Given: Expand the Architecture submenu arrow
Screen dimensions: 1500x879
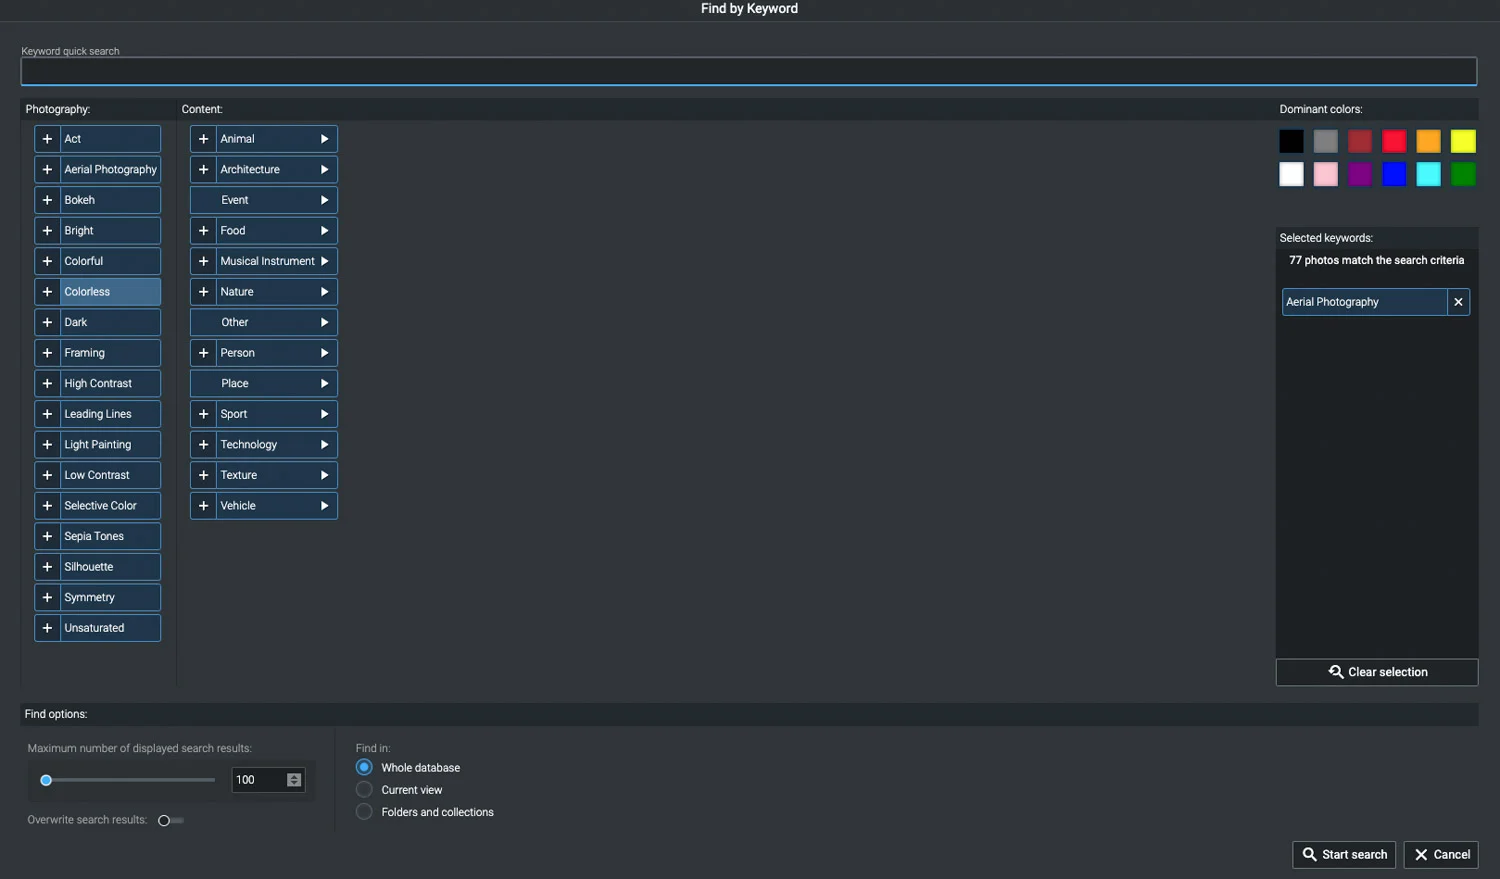Looking at the screenshot, I should click(324, 170).
